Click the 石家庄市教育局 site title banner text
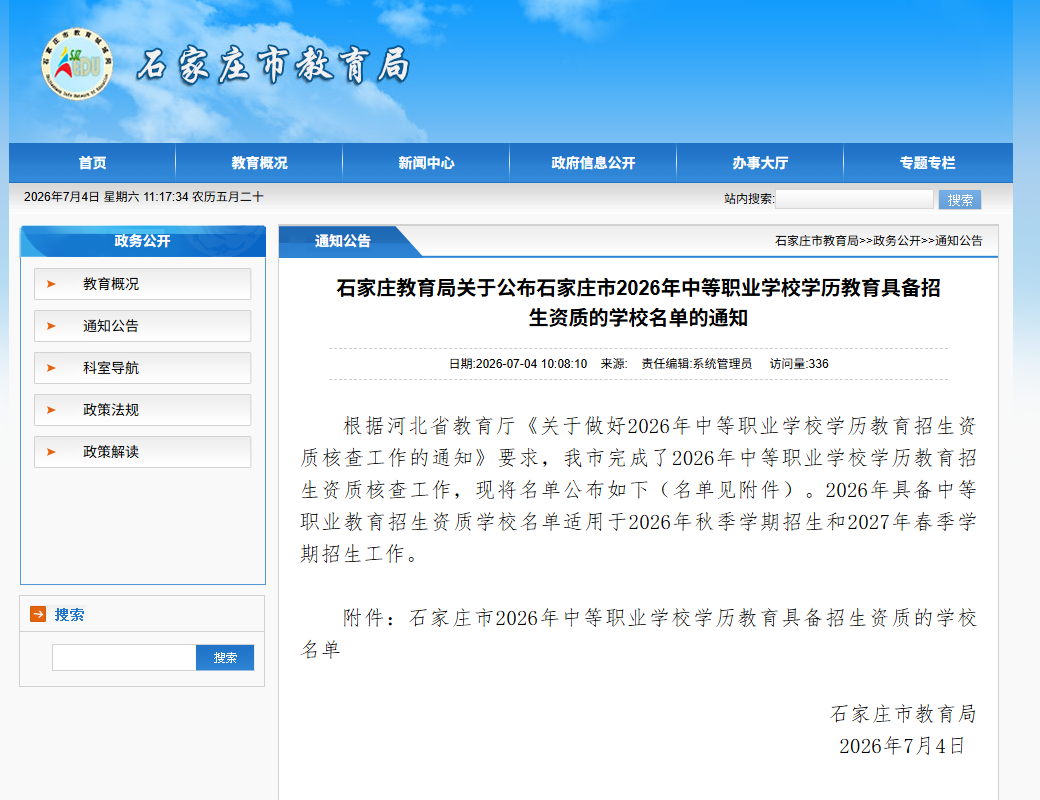 (273, 65)
